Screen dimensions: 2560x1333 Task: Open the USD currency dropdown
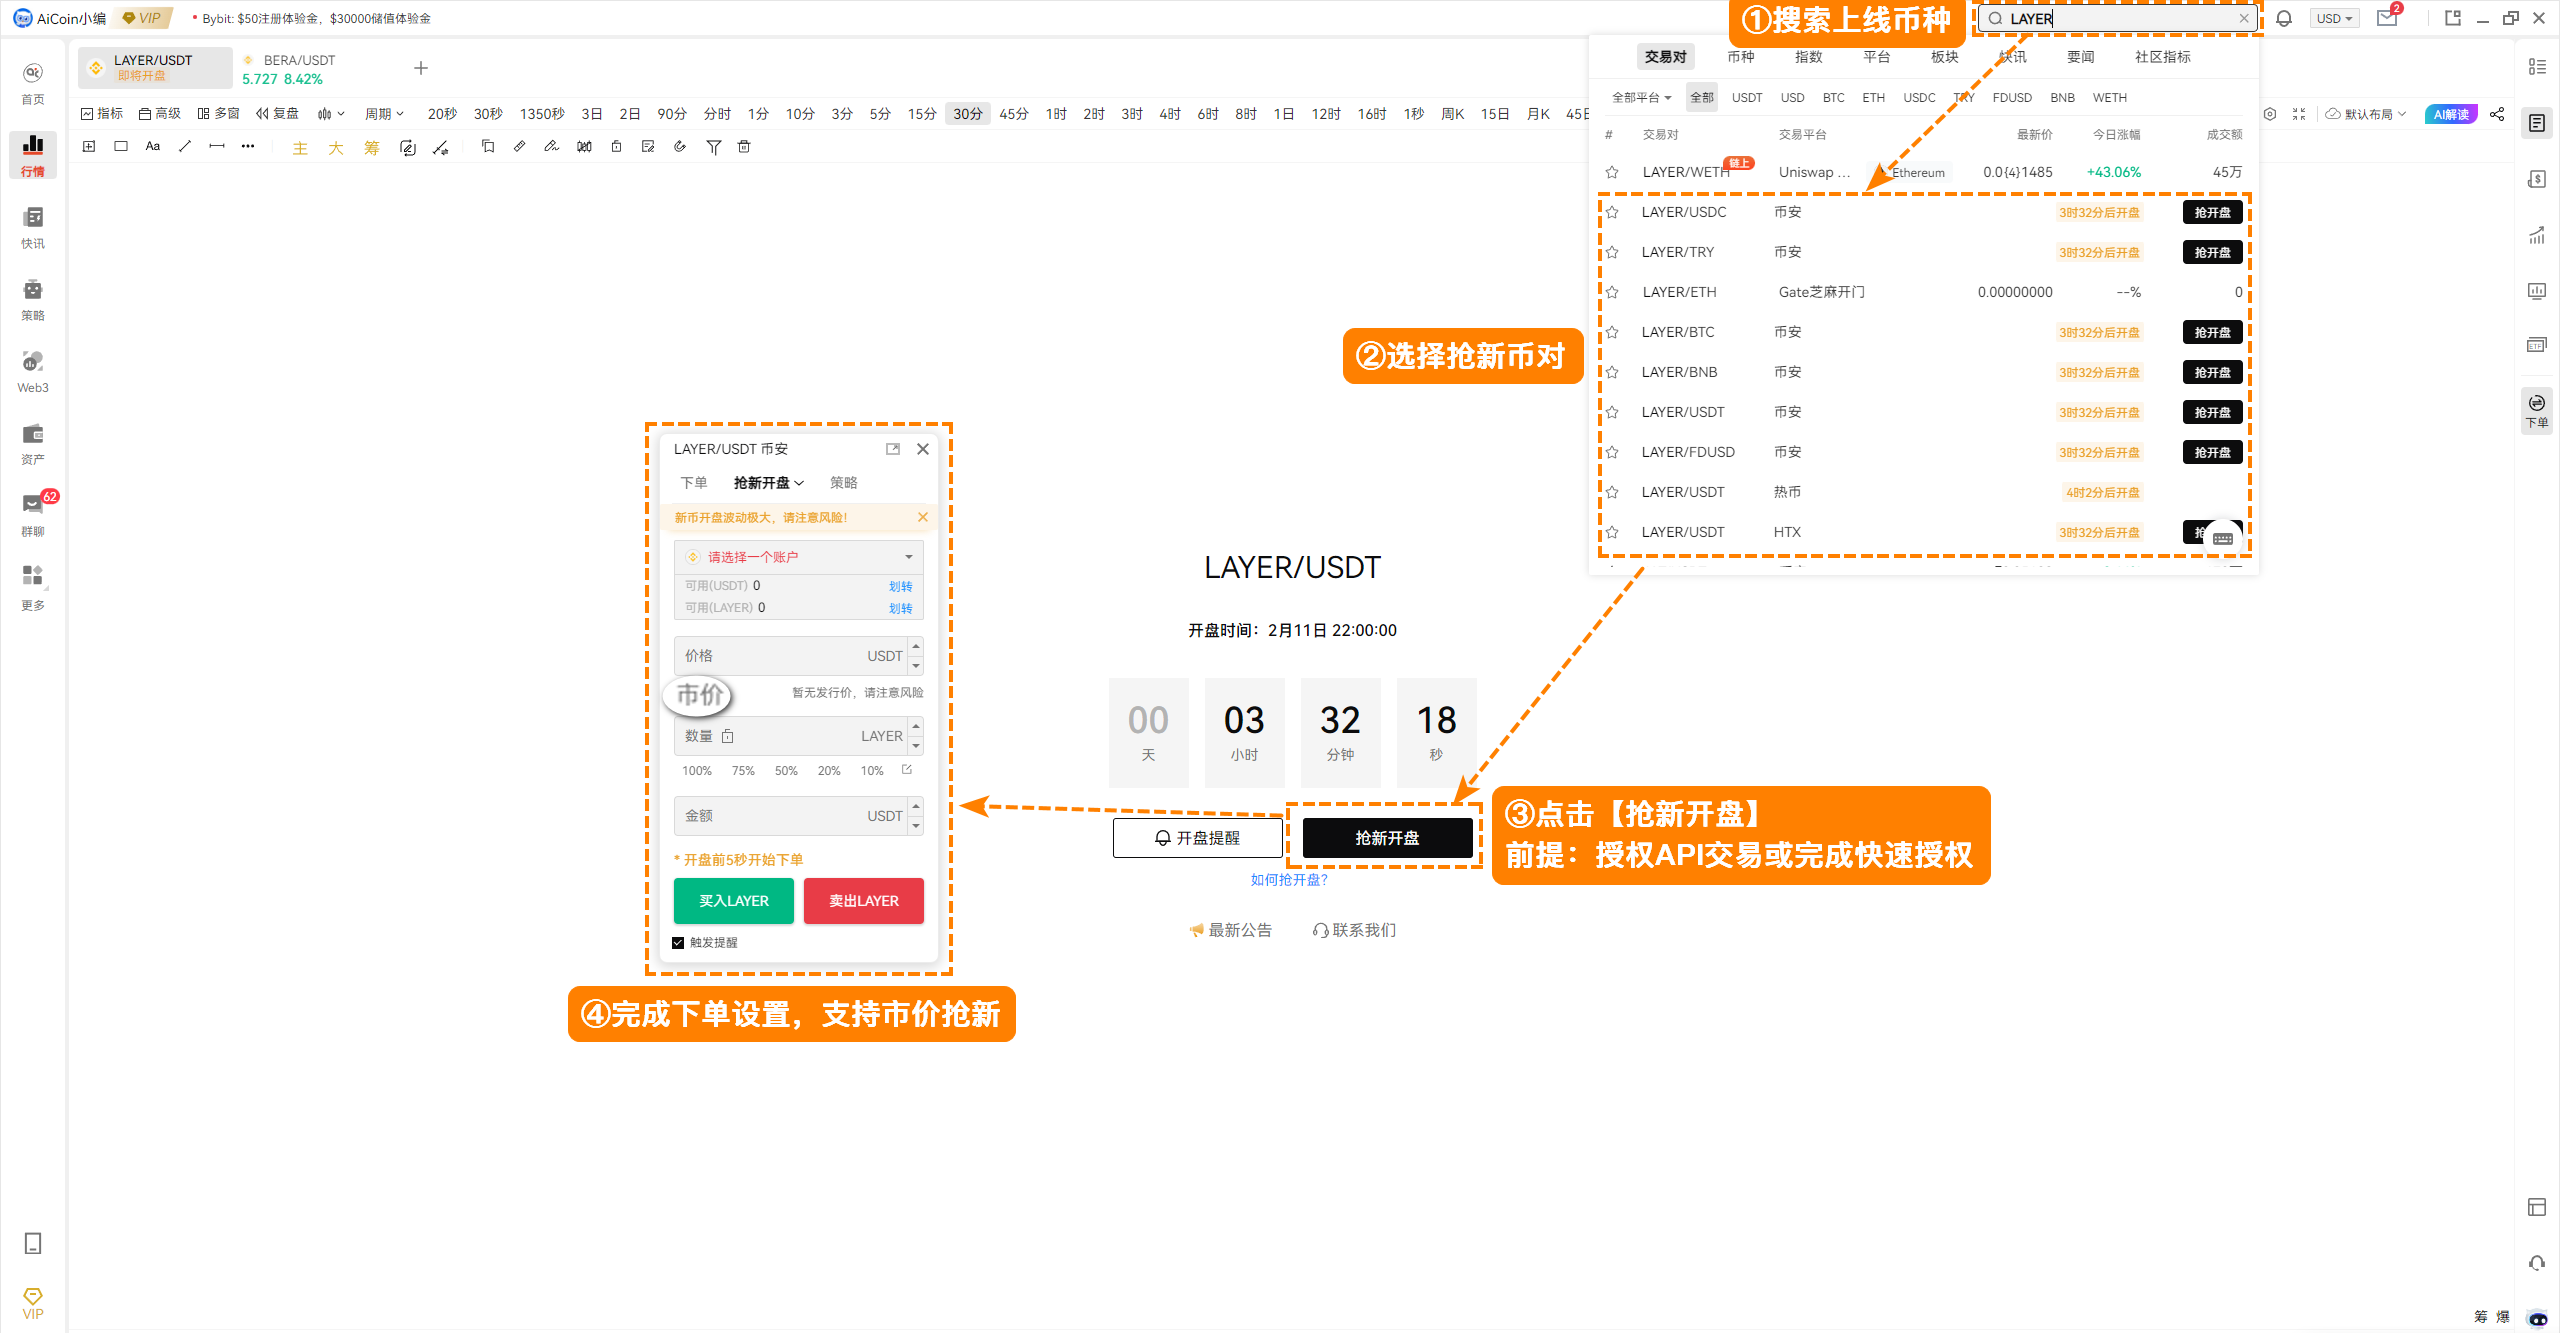pyautogui.click(x=2335, y=18)
